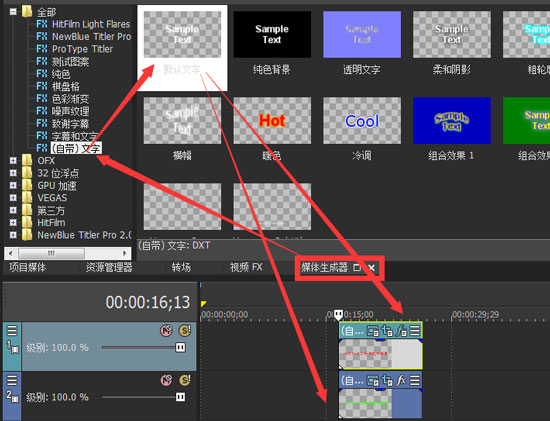Expand the VEGAS folder
Image resolution: width=550 pixels, height=421 pixels.
click(13, 198)
